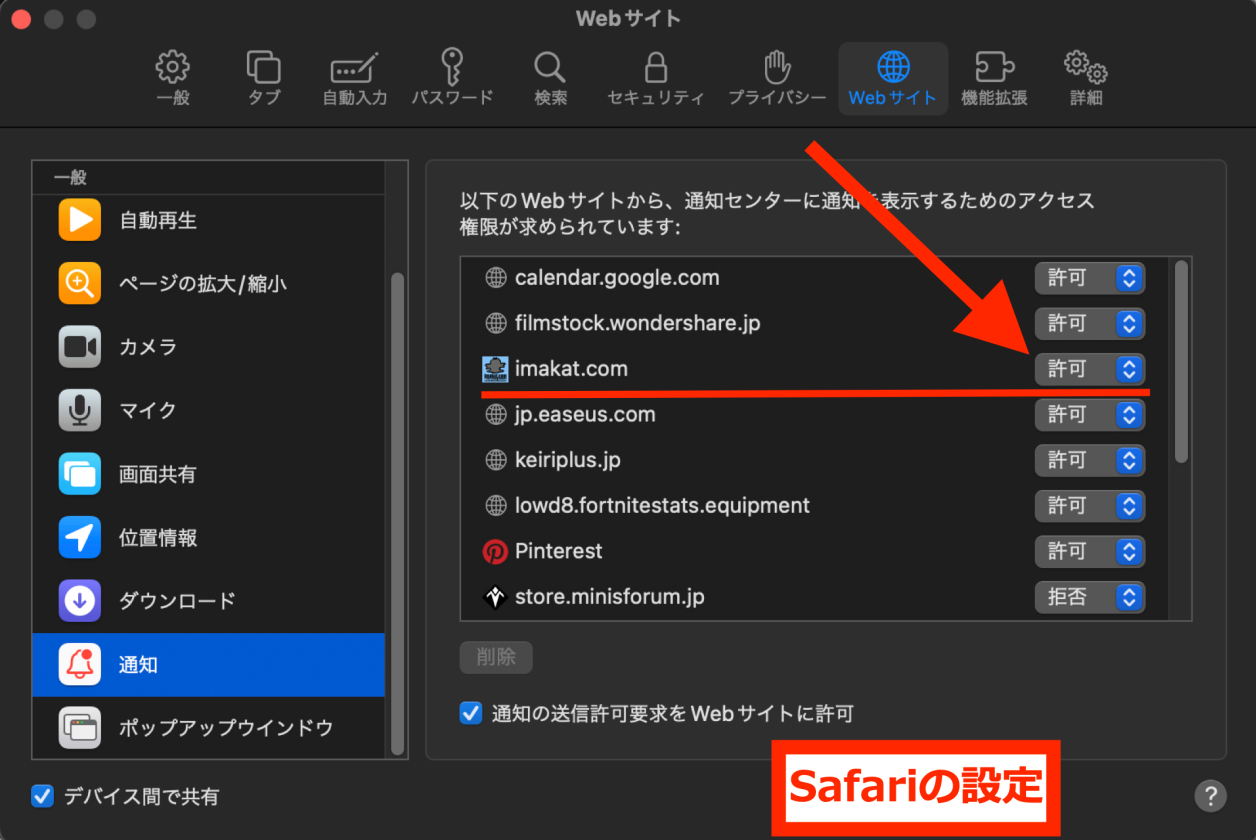Viewport: 1256px width, 840px height.
Task: Toggle the デバイス間で共有 checkbox
Action: 42,796
